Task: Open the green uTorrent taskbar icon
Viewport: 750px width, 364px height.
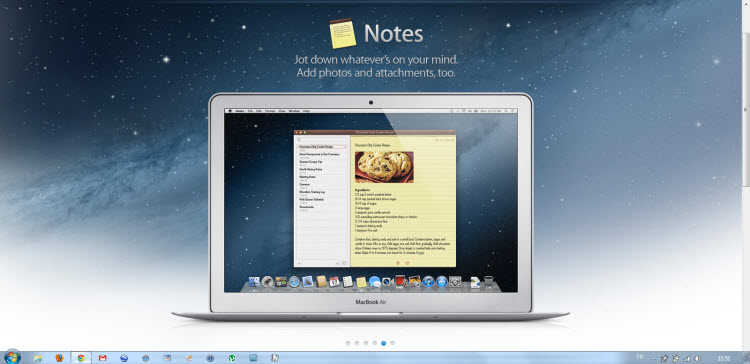Action: (232, 358)
